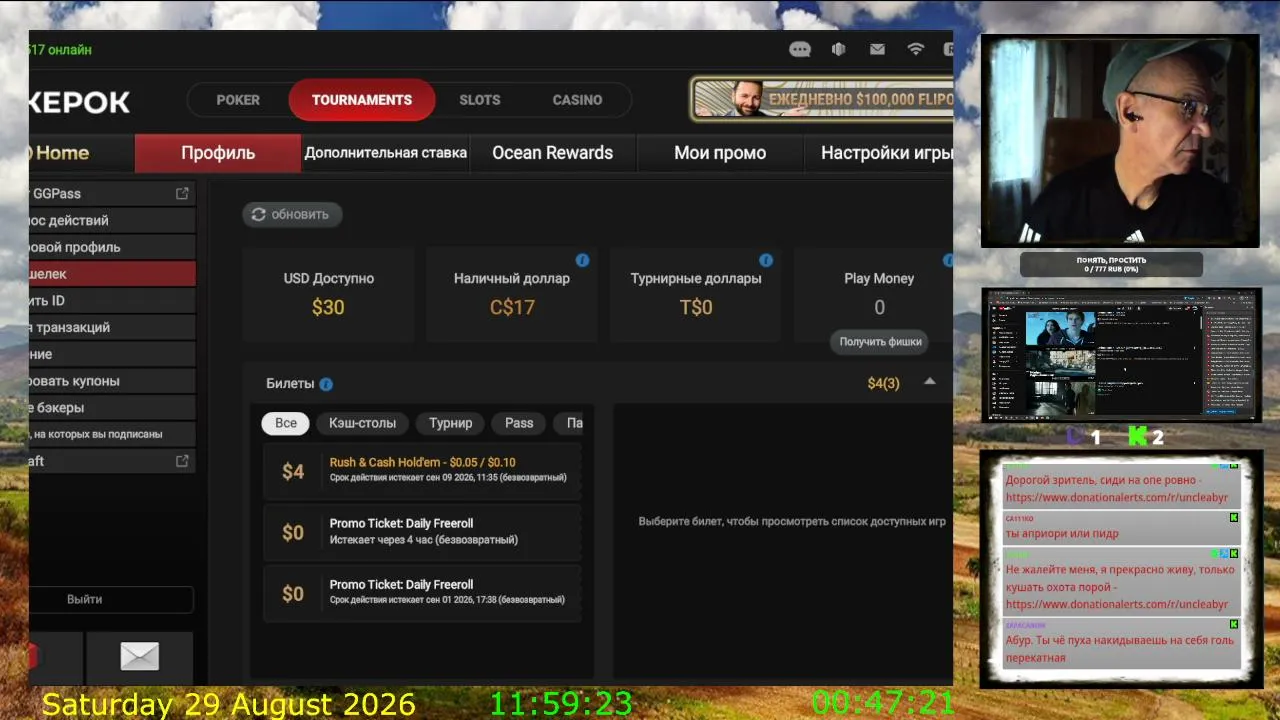Open the sidebar item ending in 'ровой профиль'
The width and height of the screenshot is (1280, 720).
coord(112,247)
